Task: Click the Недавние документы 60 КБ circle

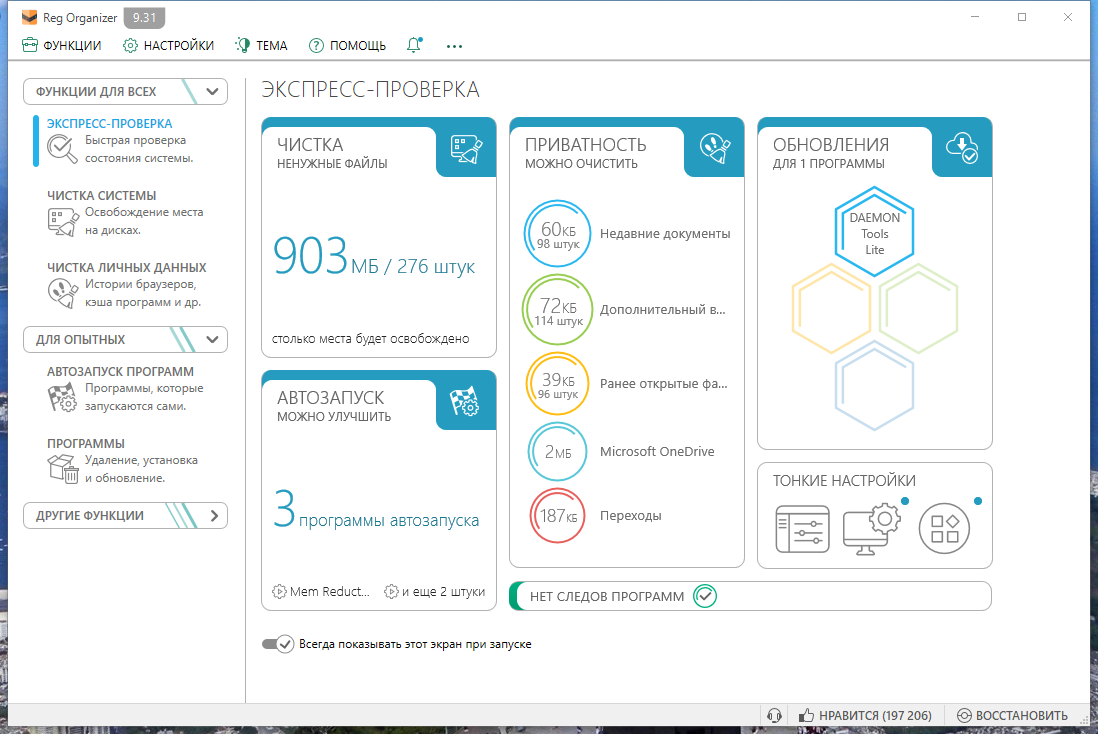Action: 557,233
